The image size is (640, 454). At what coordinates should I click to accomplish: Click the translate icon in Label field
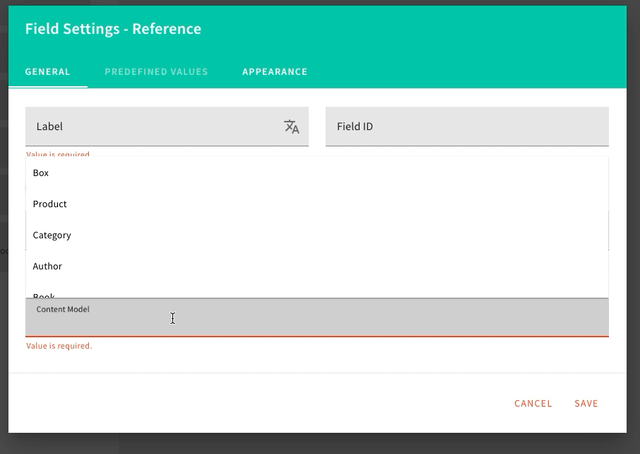[291, 127]
